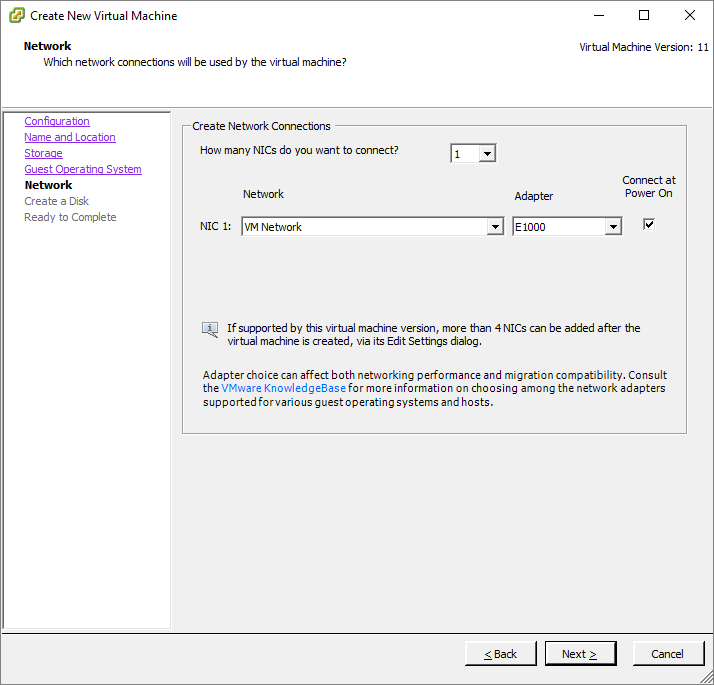Expand the NIC 1 network dropdown arrow
714x685 pixels.
(495, 226)
